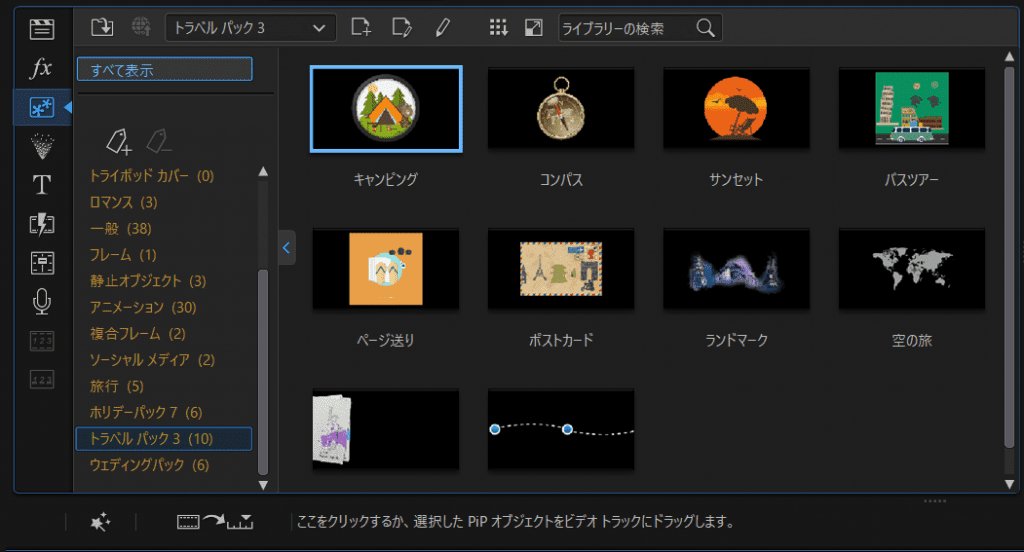Image resolution: width=1024 pixels, height=552 pixels.
Task: Select the ウェディングパック (6) tag
Action: click(149, 465)
